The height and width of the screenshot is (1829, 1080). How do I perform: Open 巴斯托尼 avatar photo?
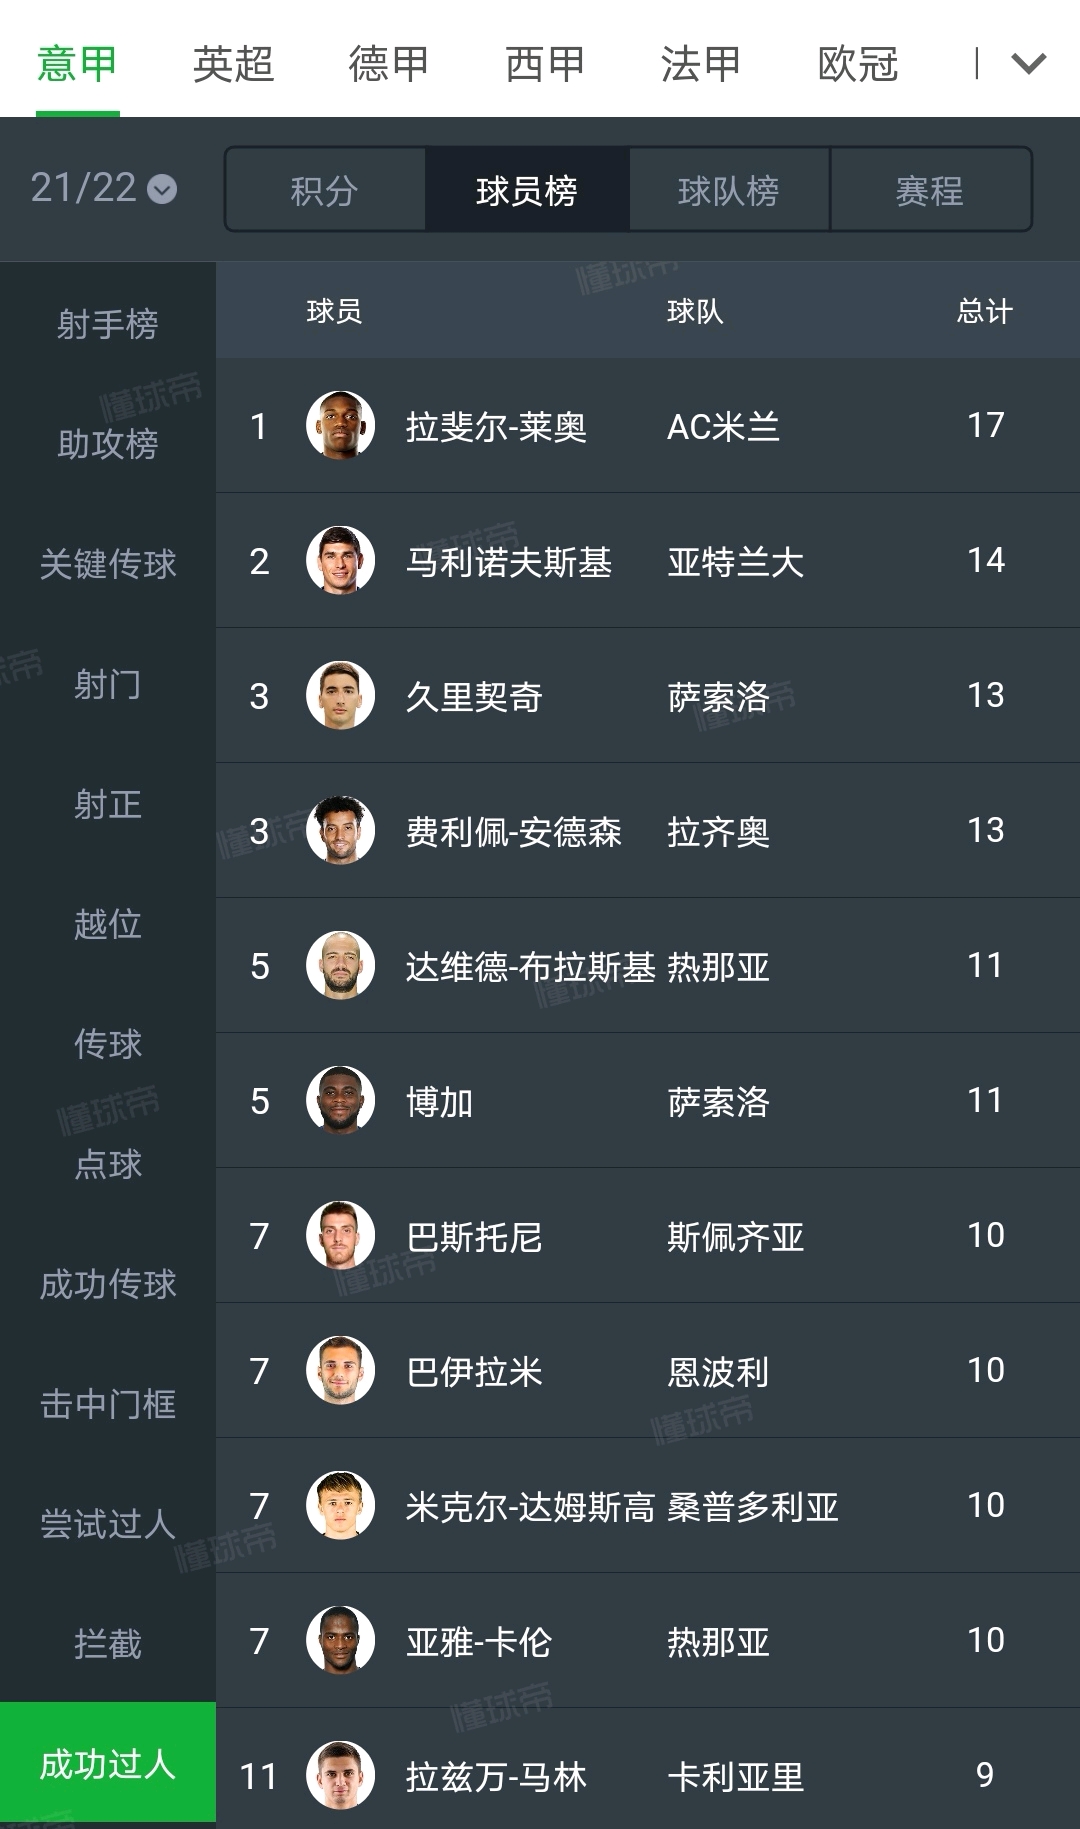[x=340, y=1235]
